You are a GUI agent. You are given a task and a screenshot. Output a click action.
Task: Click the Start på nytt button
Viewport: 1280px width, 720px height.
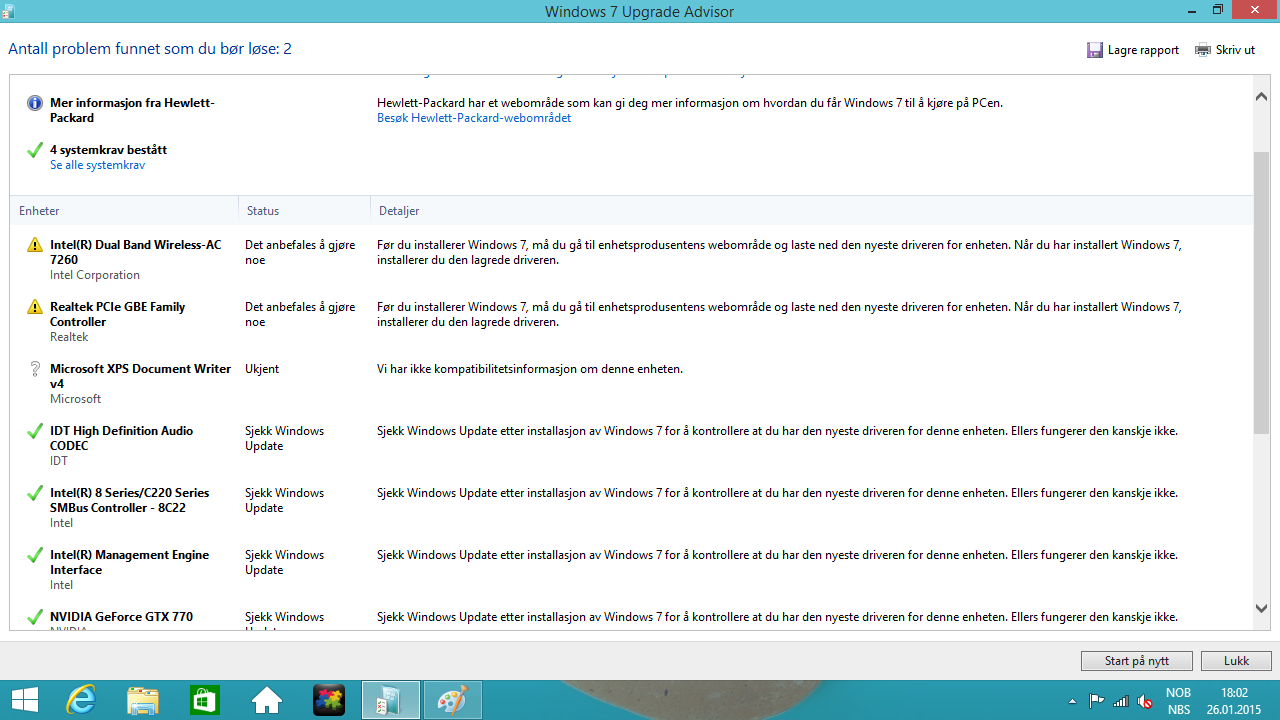1137,661
